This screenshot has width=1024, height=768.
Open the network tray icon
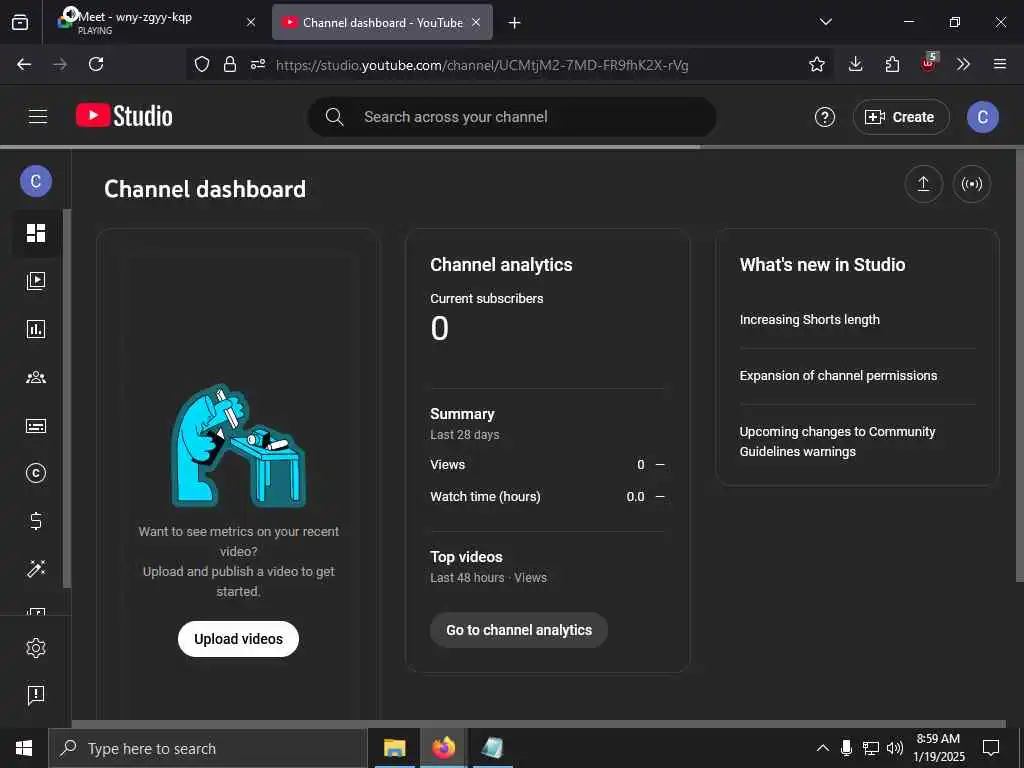(x=871, y=748)
